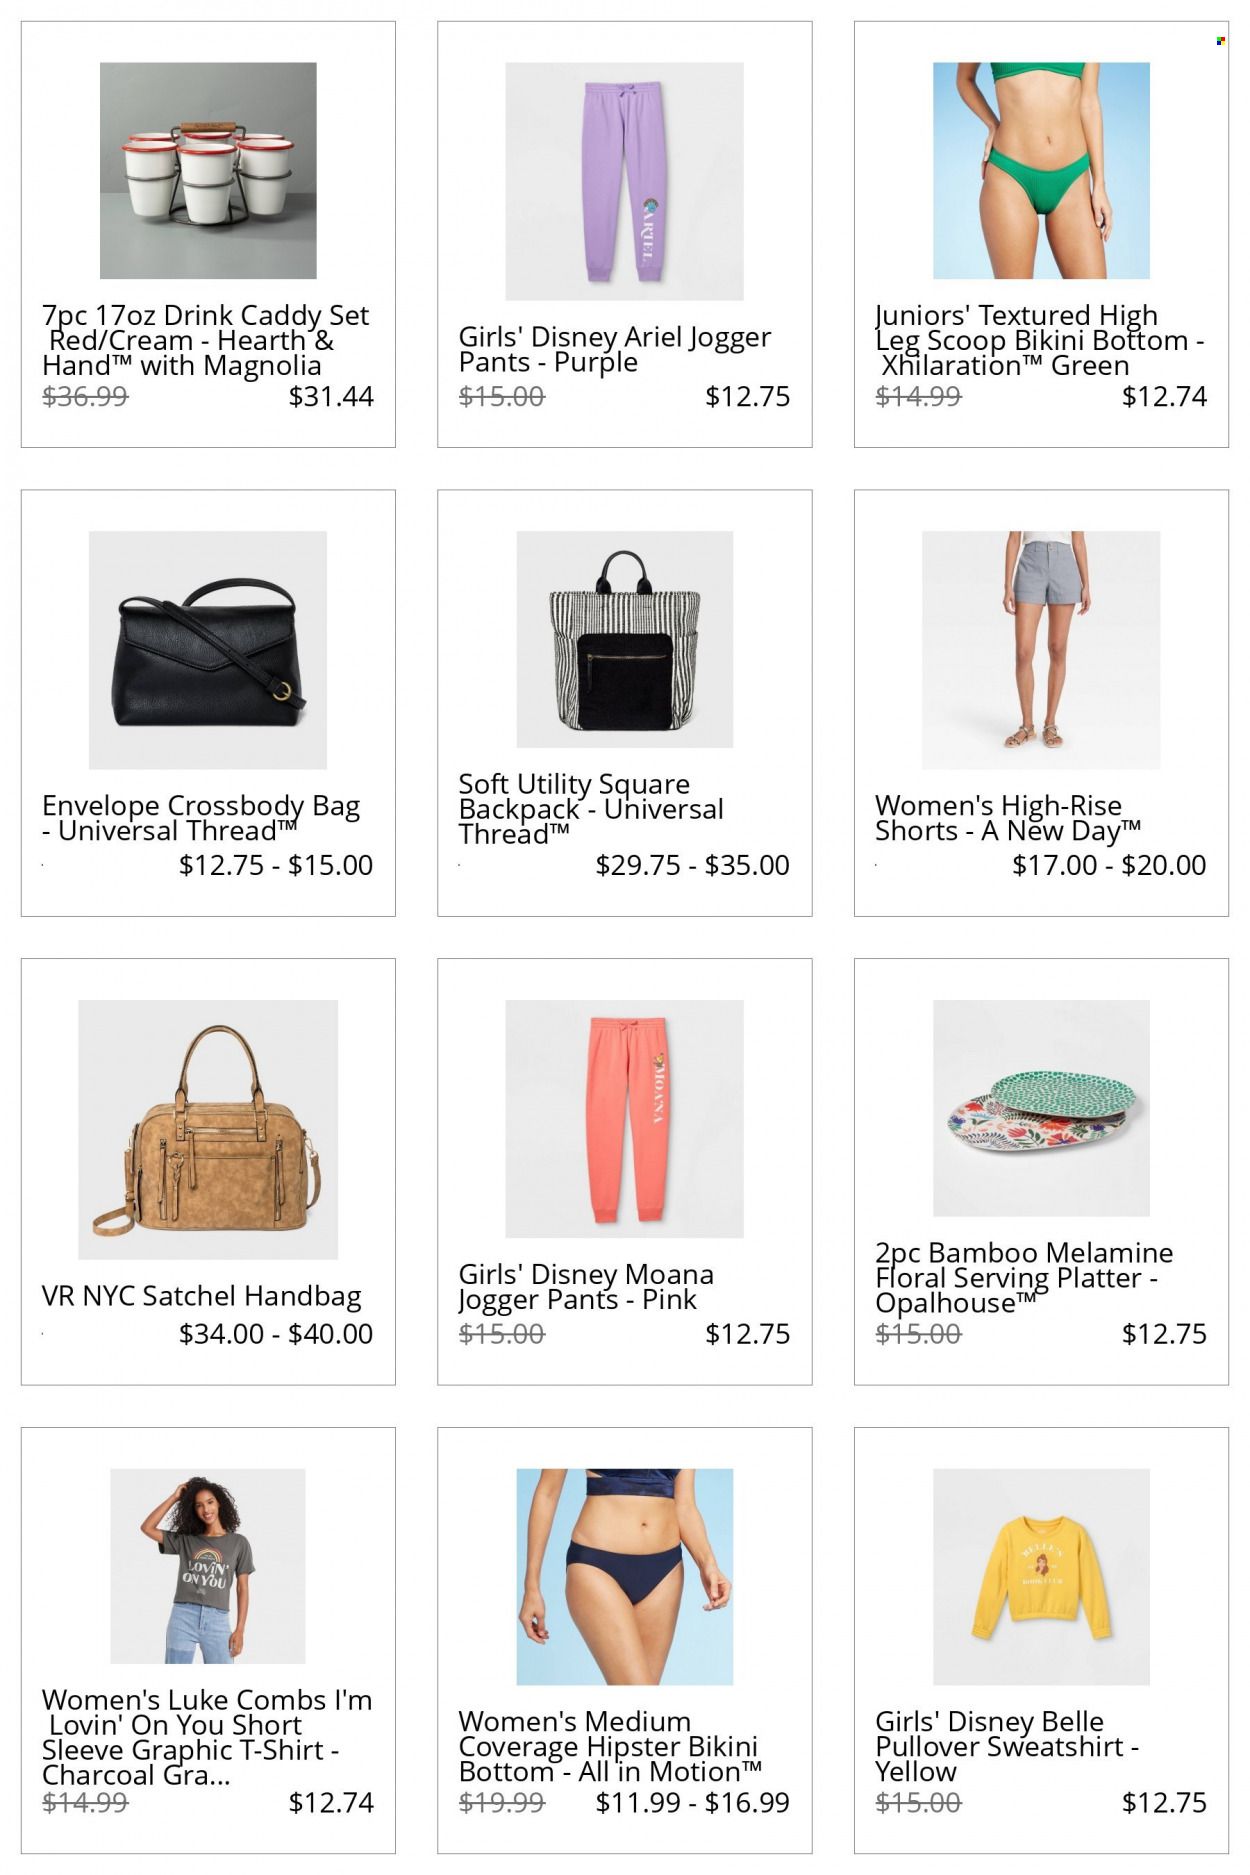The height and width of the screenshot is (1875, 1250).
Task: Click the VR NYC Satchel Handbag title
Action: coord(201,1296)
